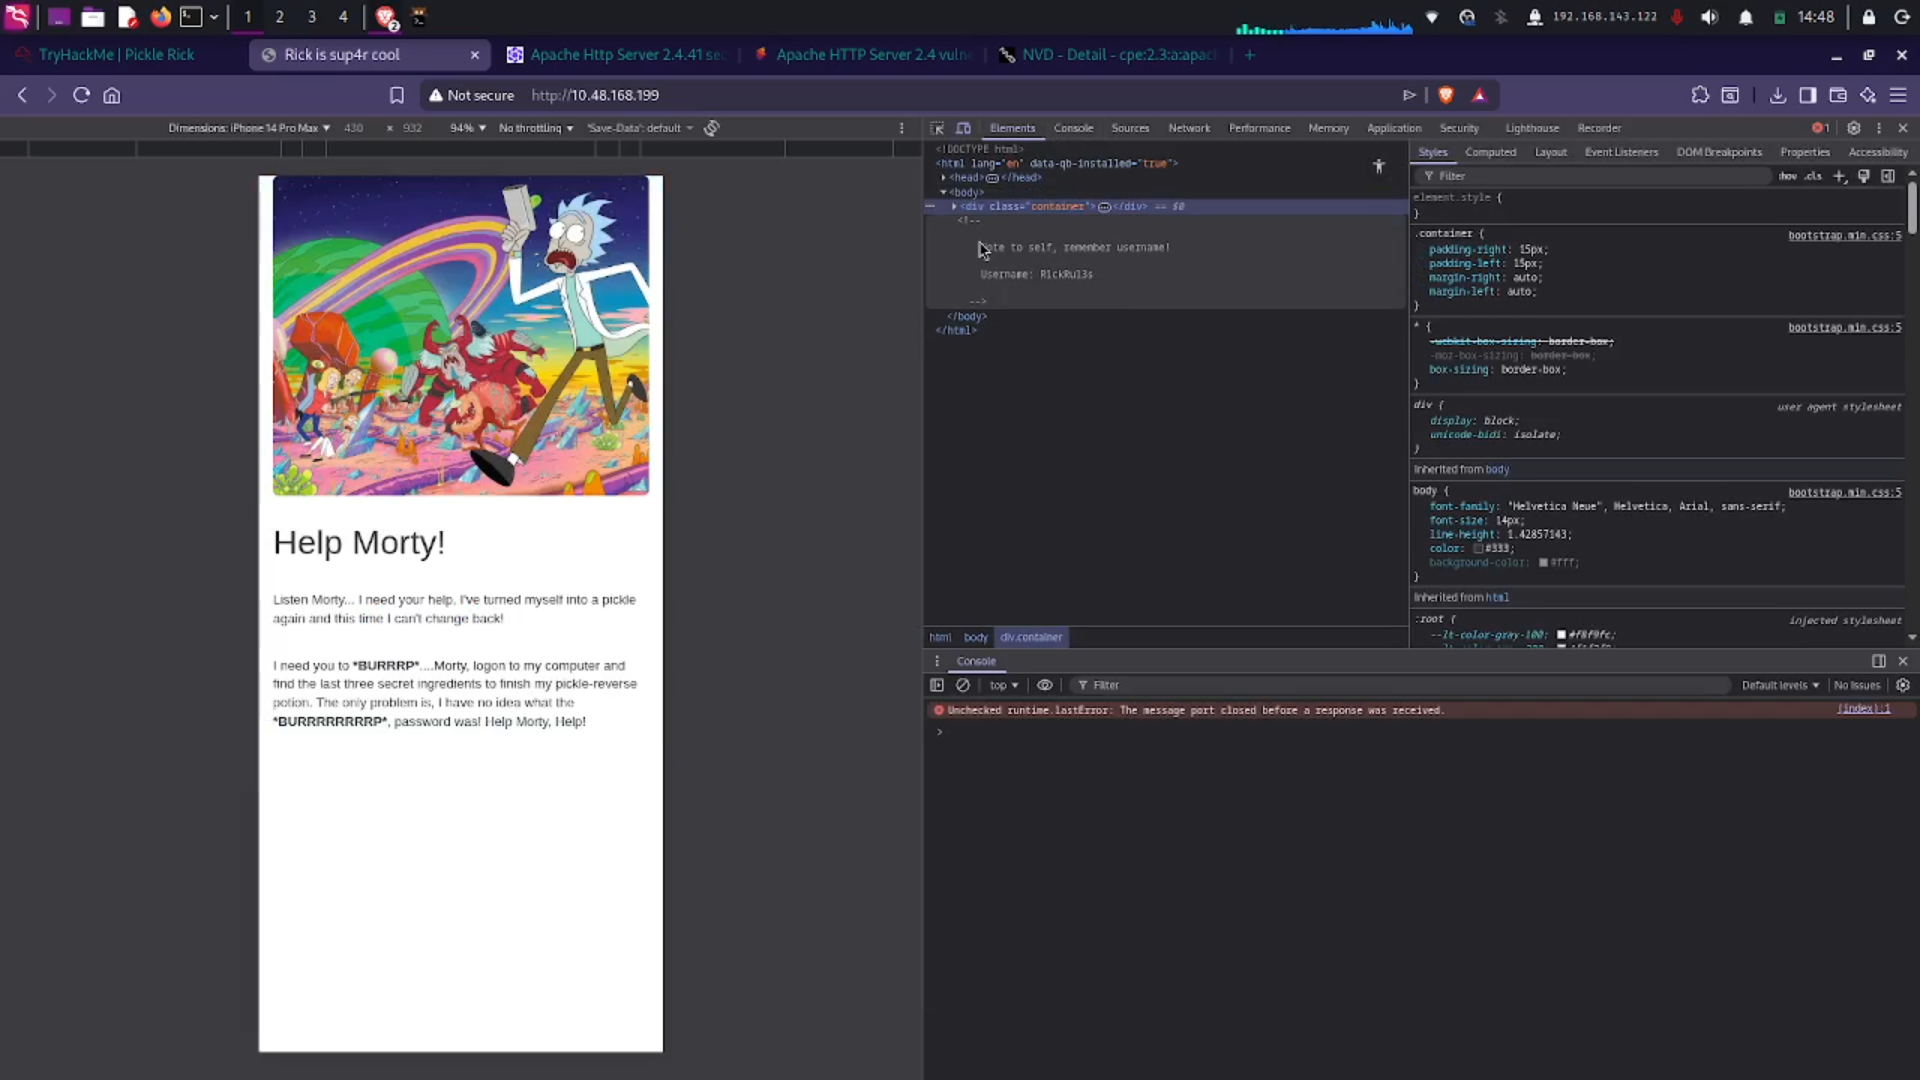
Task: Open the (index):1 error source link
Action: tap(1864, 709)
